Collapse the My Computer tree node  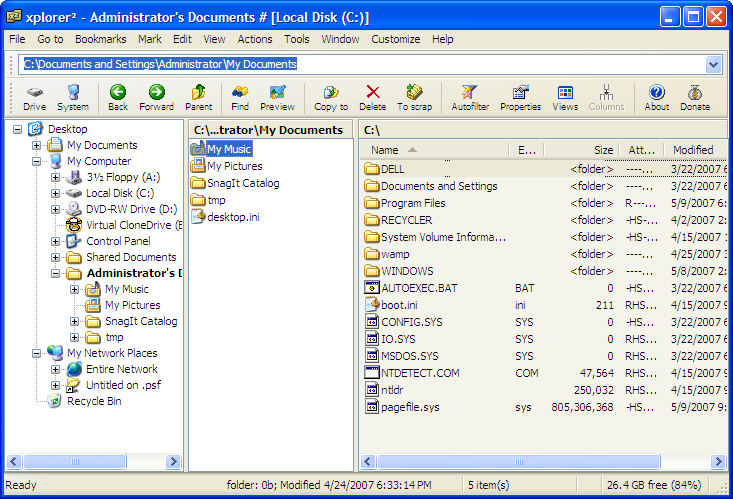[x=37, y=161]
